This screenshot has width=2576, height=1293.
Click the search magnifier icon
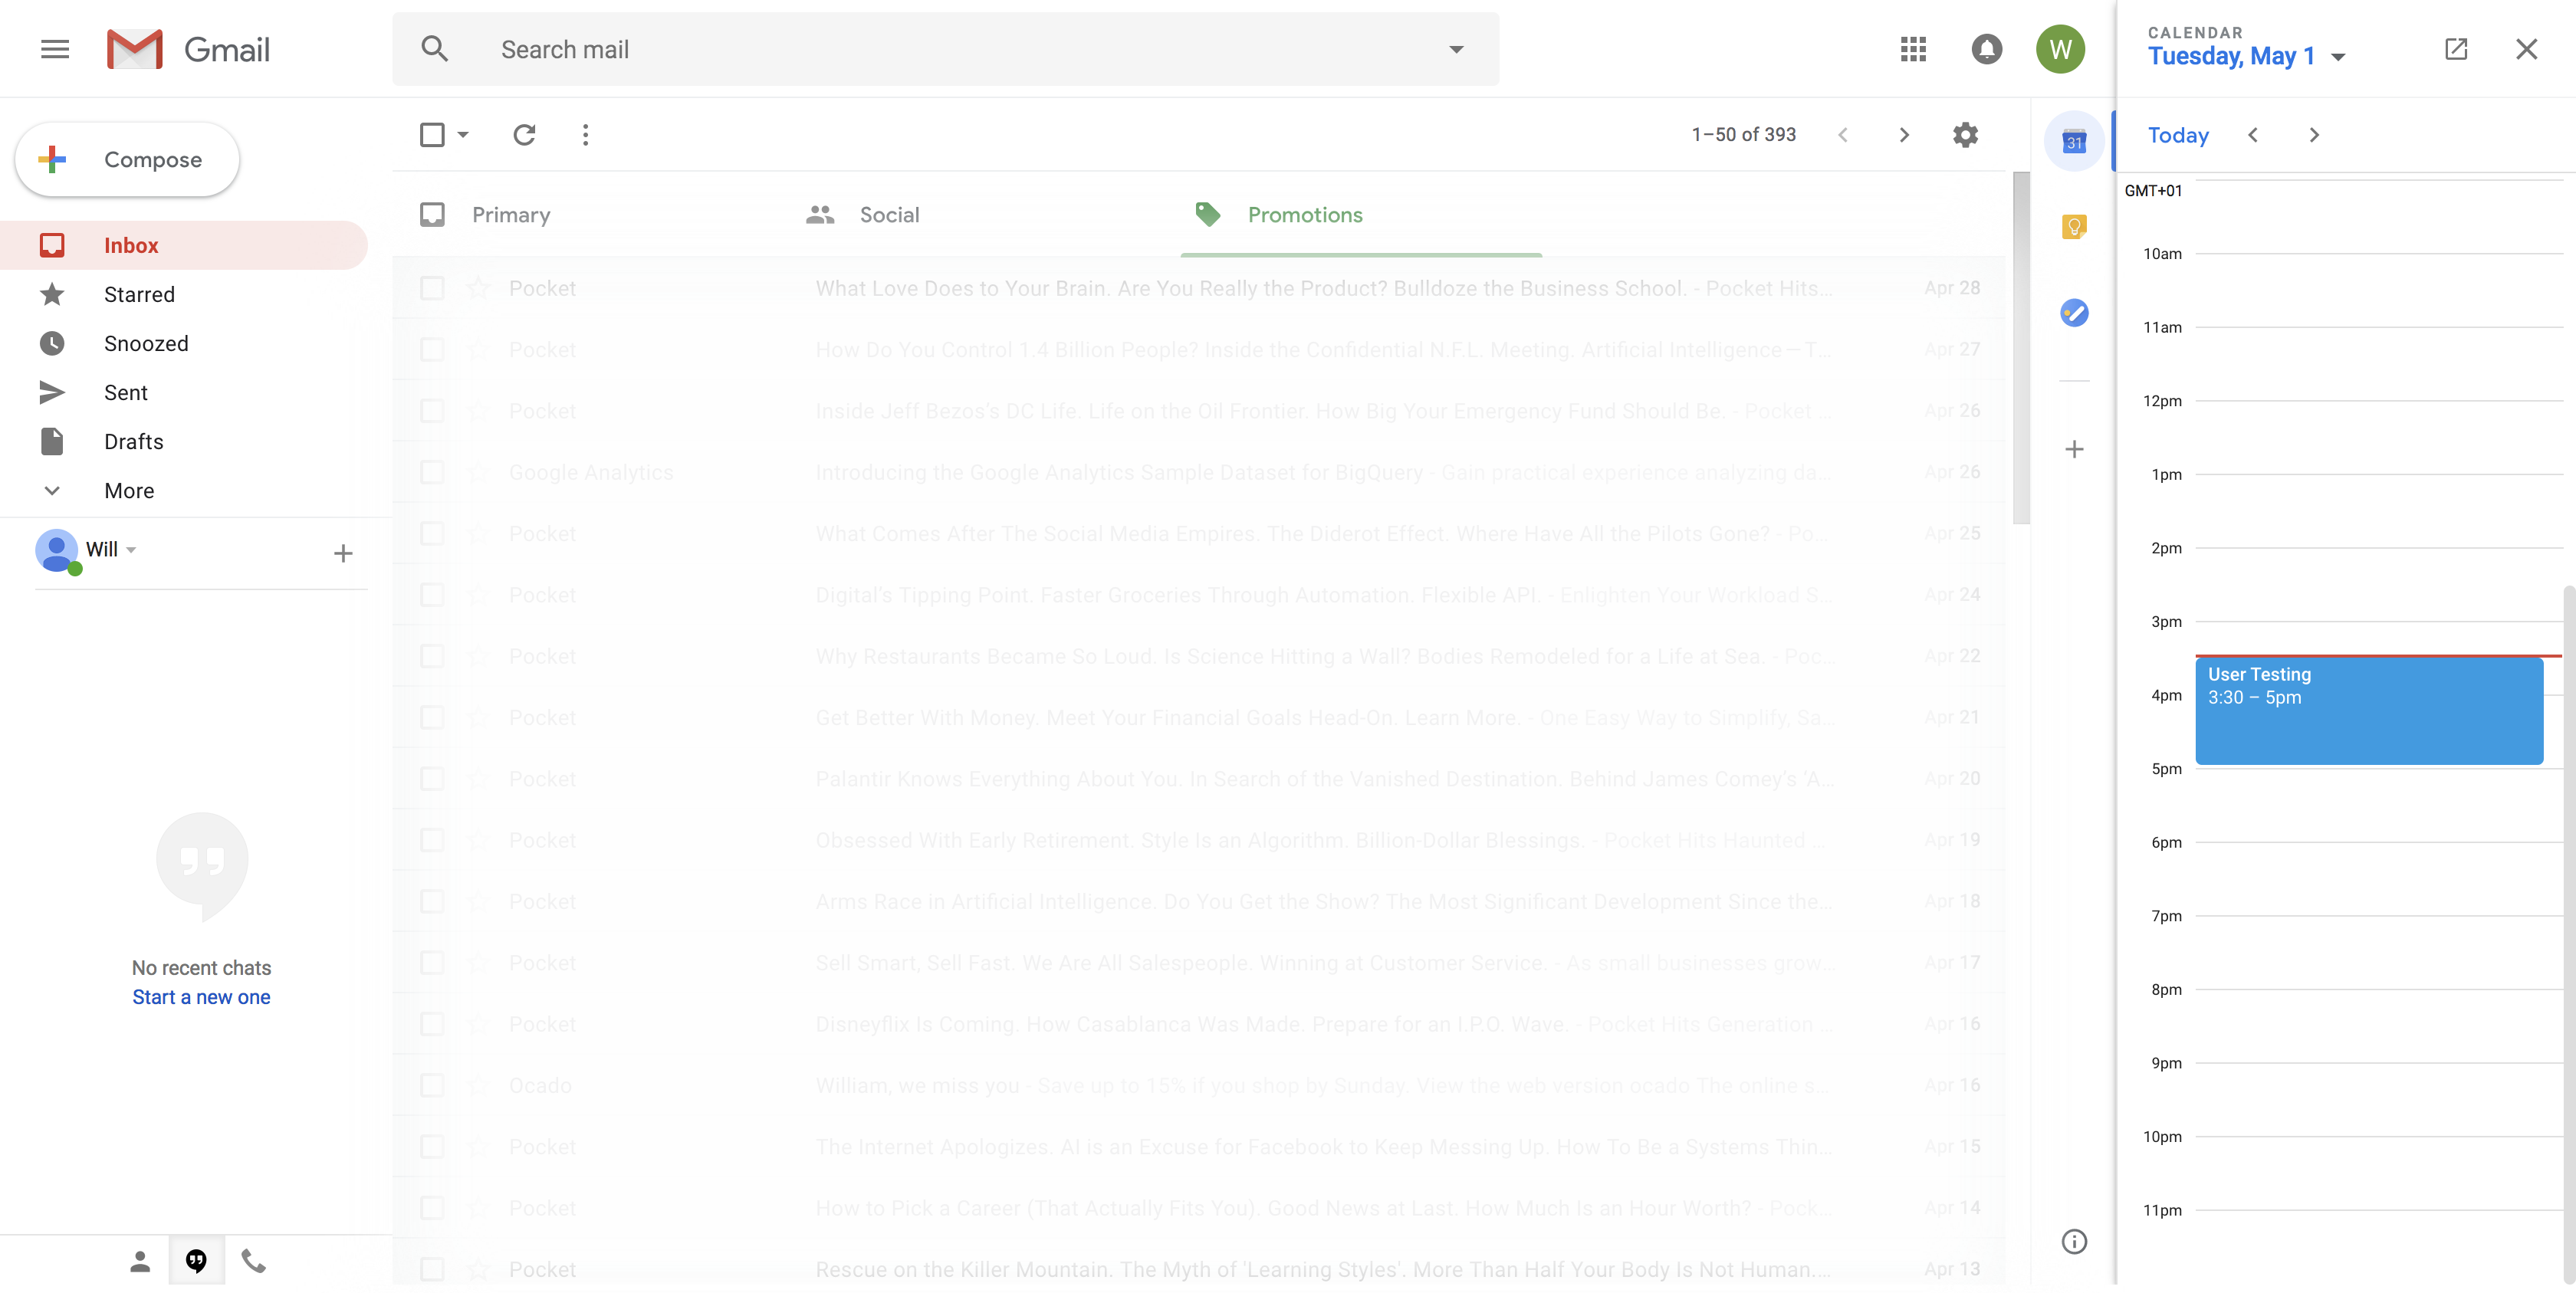[434, 49]
